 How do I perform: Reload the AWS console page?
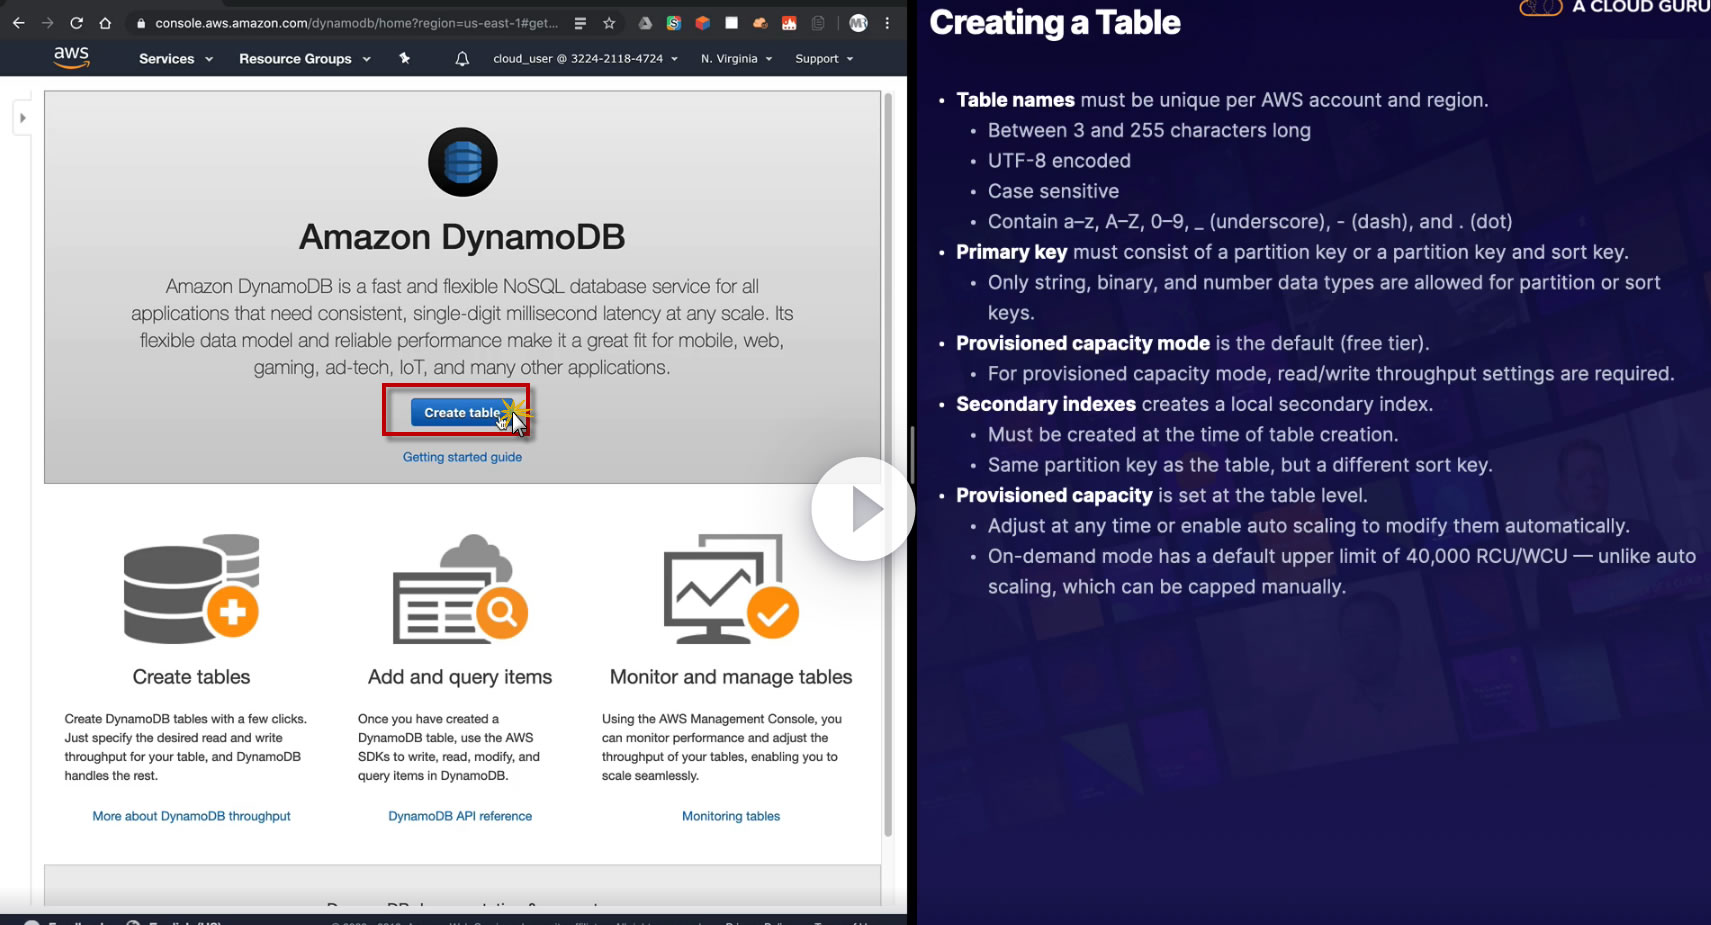click(x=76, y=23)
